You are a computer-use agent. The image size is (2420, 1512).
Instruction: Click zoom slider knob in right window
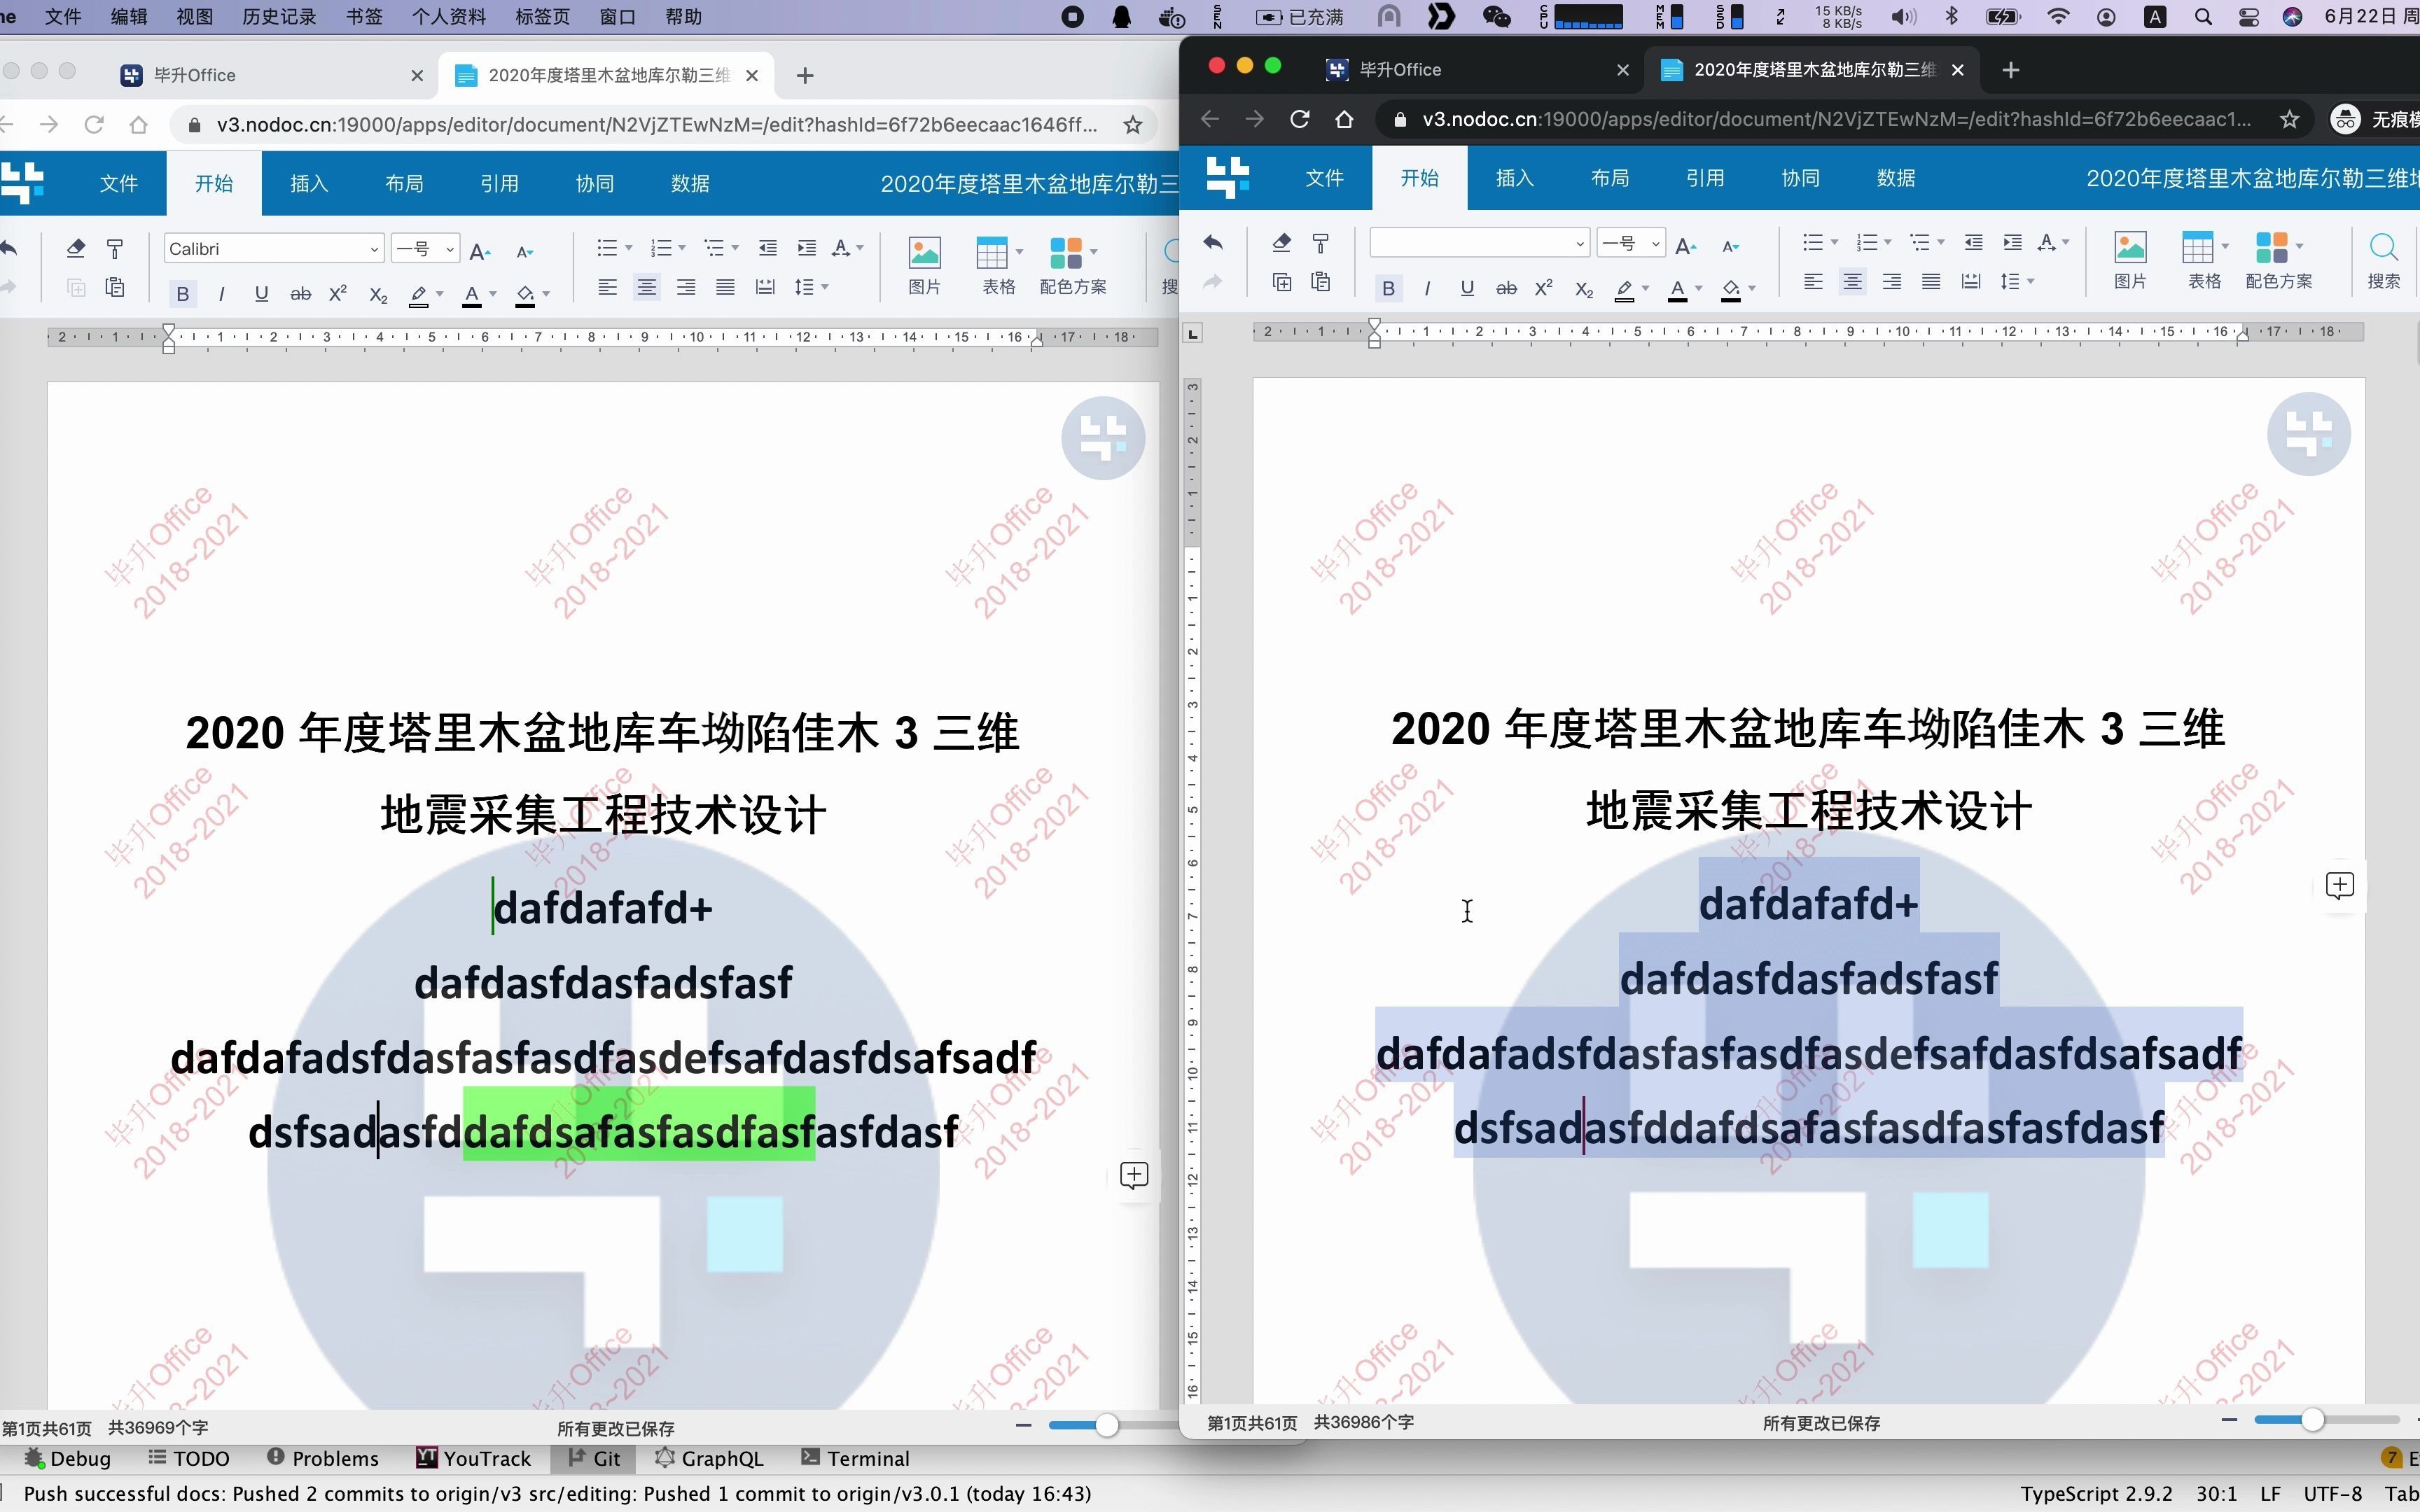2312,1420
